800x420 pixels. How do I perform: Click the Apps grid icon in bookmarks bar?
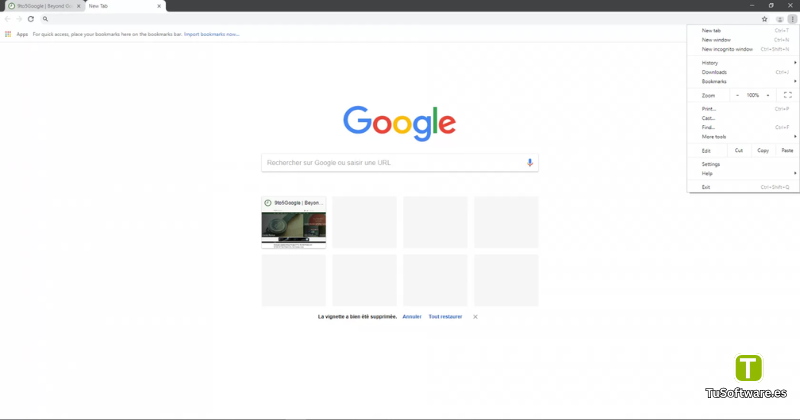(8, 34)
